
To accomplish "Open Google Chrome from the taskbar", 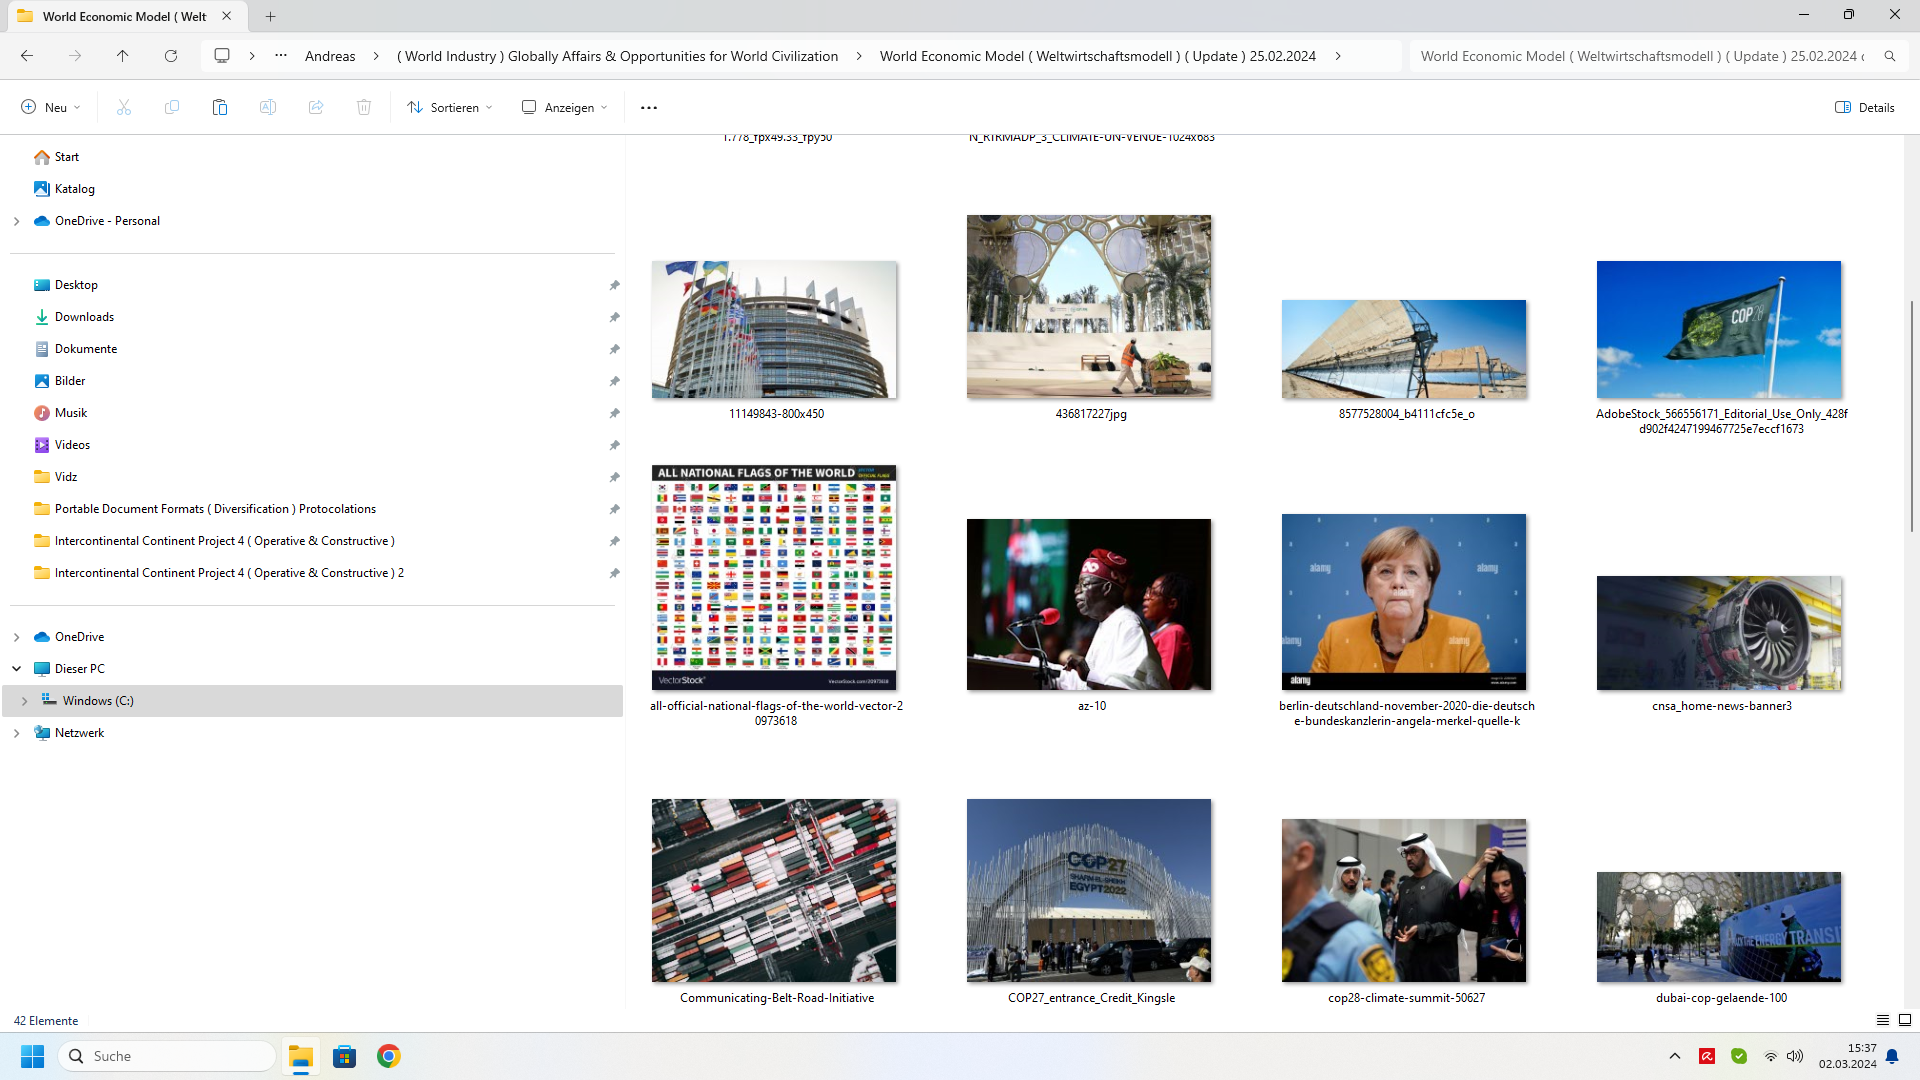I will pos(389,1056).
